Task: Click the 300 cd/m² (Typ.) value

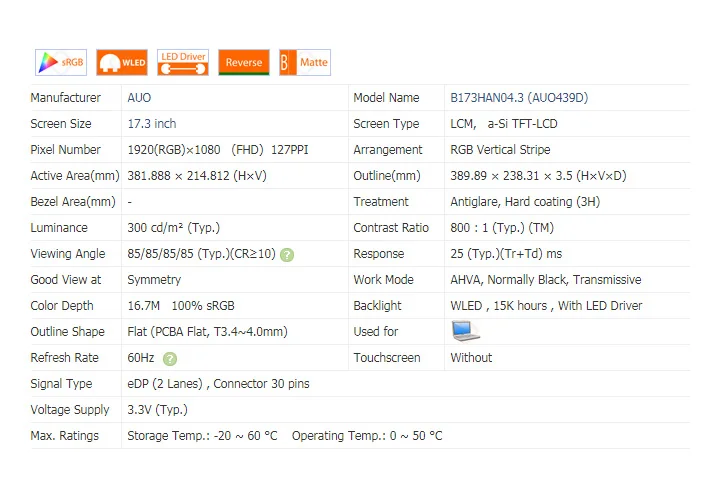Action: (x=173, y=228)
